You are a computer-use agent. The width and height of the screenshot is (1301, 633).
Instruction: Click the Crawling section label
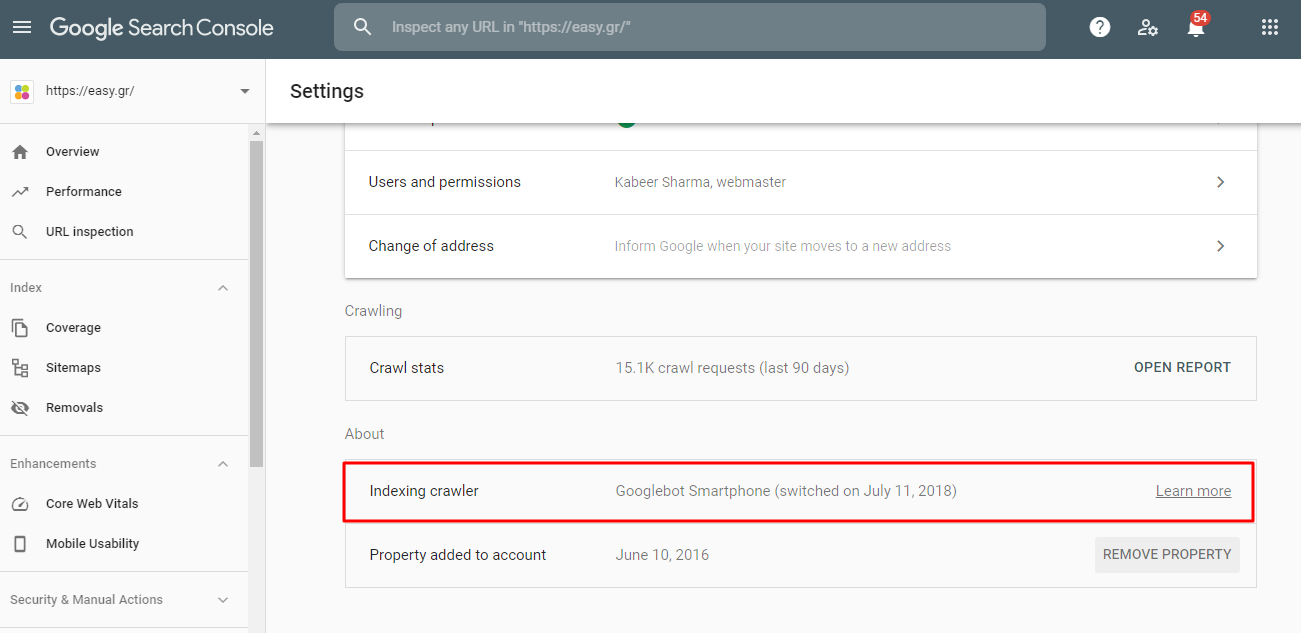click(x=373, y=311)
